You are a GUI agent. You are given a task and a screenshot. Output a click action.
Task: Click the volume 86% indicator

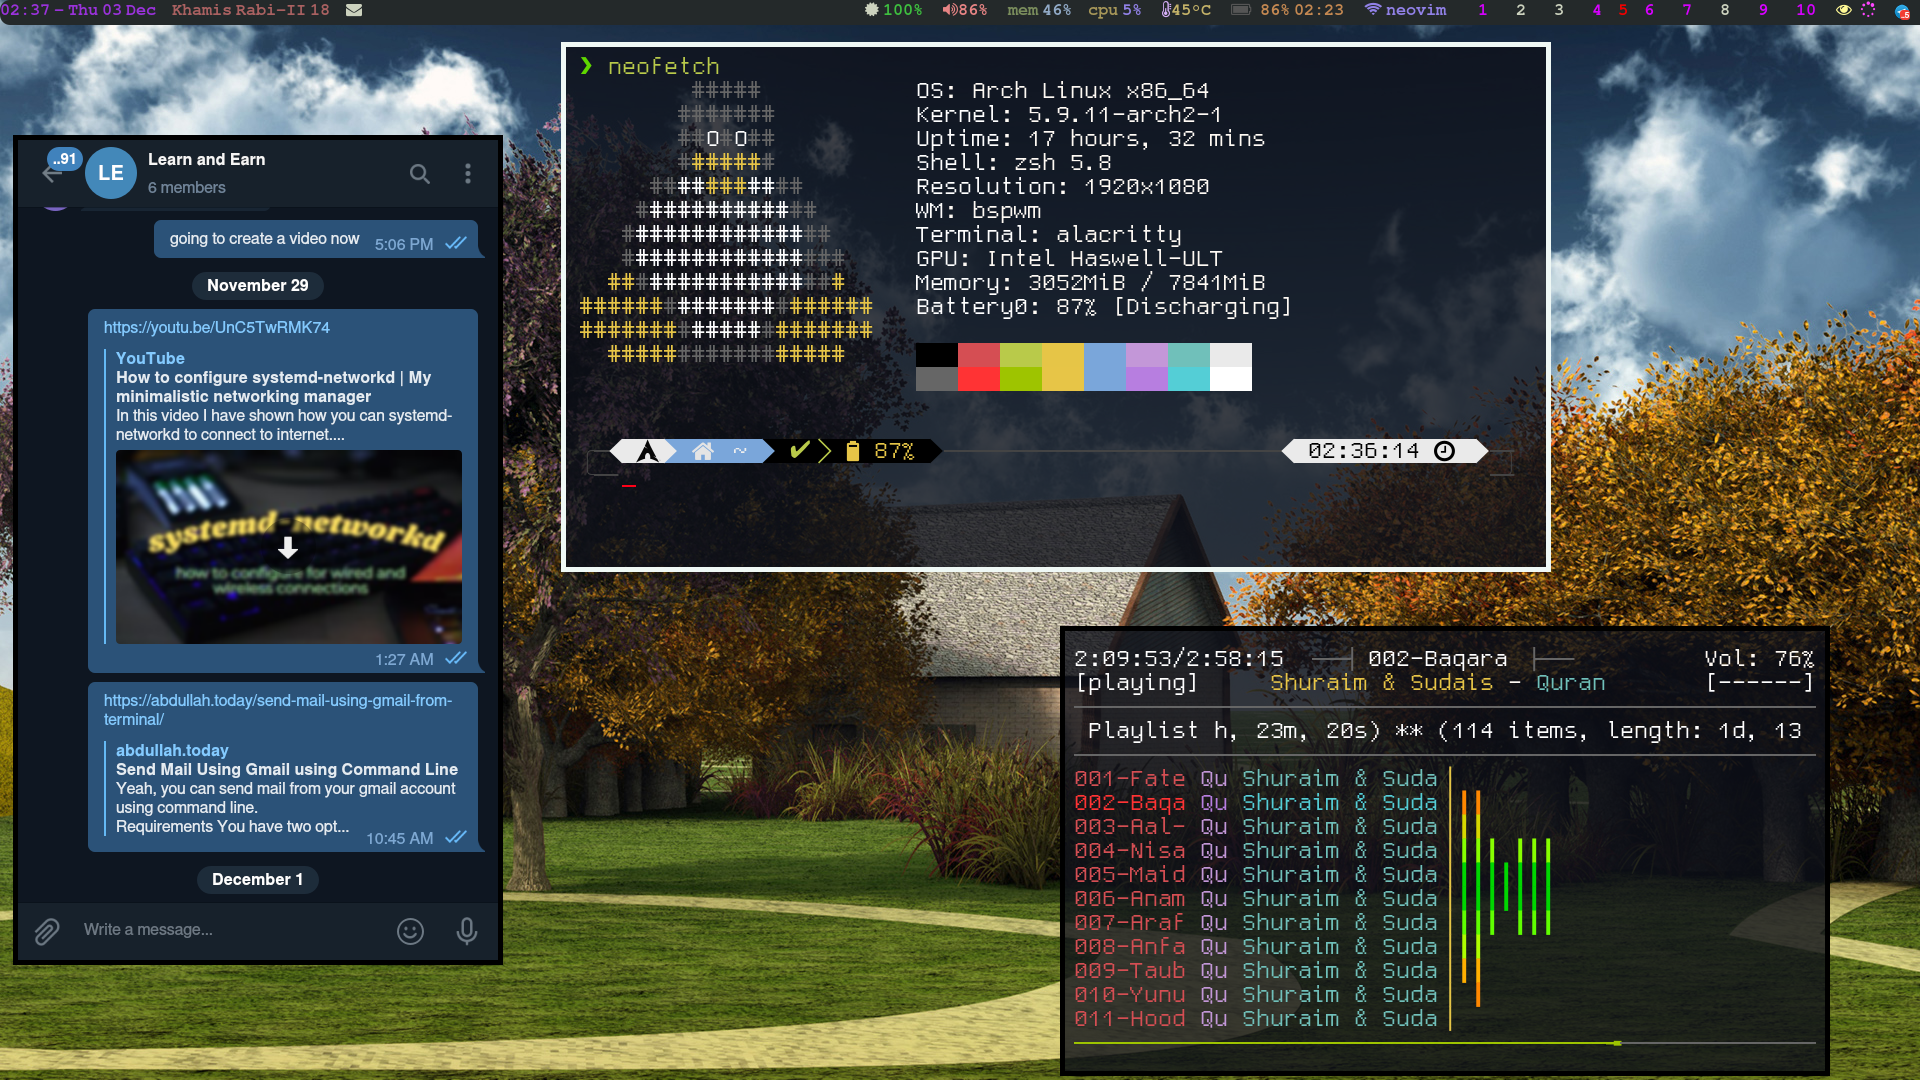(x=964, y=10)
